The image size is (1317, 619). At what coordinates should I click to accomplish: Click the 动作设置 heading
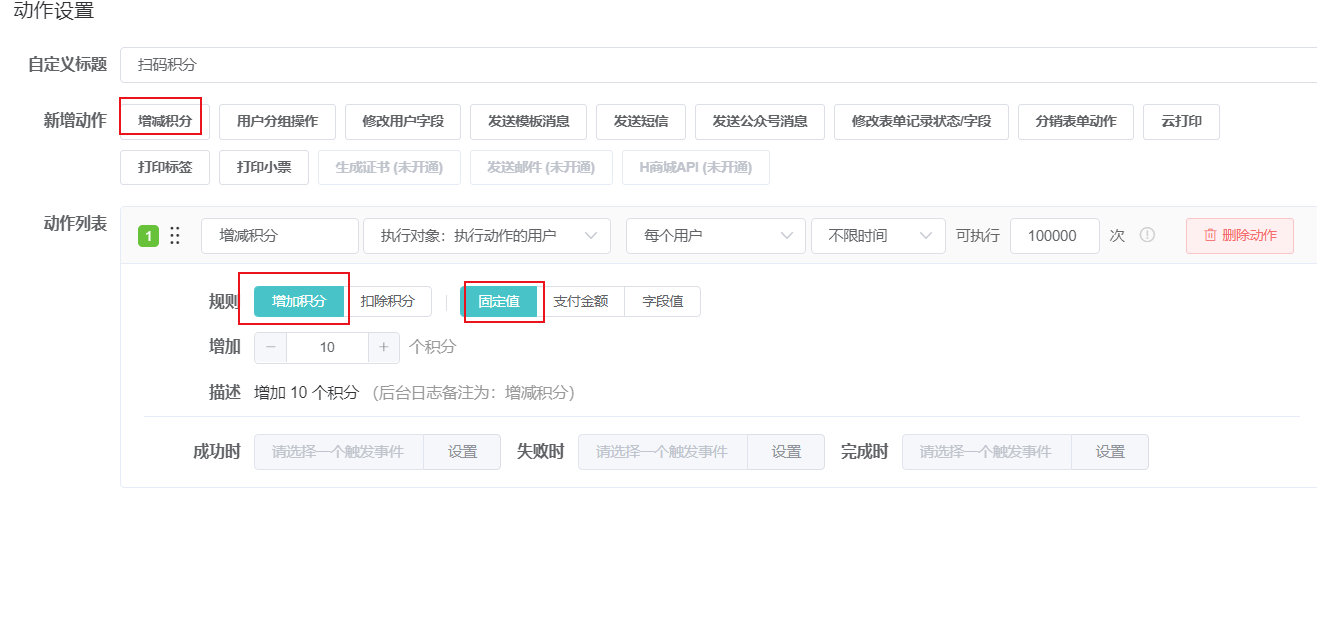[54, 13]
